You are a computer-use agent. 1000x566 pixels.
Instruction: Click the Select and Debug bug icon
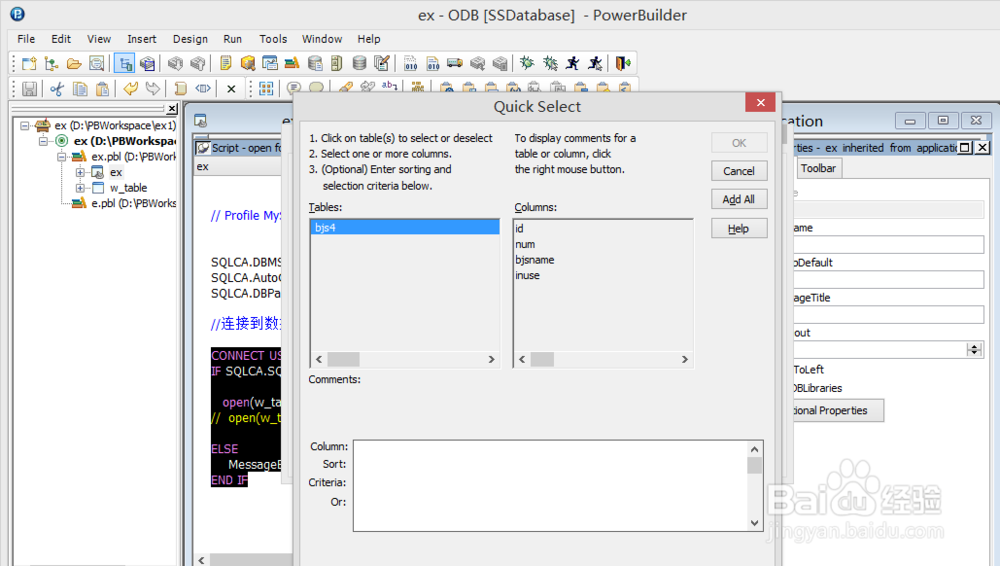[x=550, y=63]
